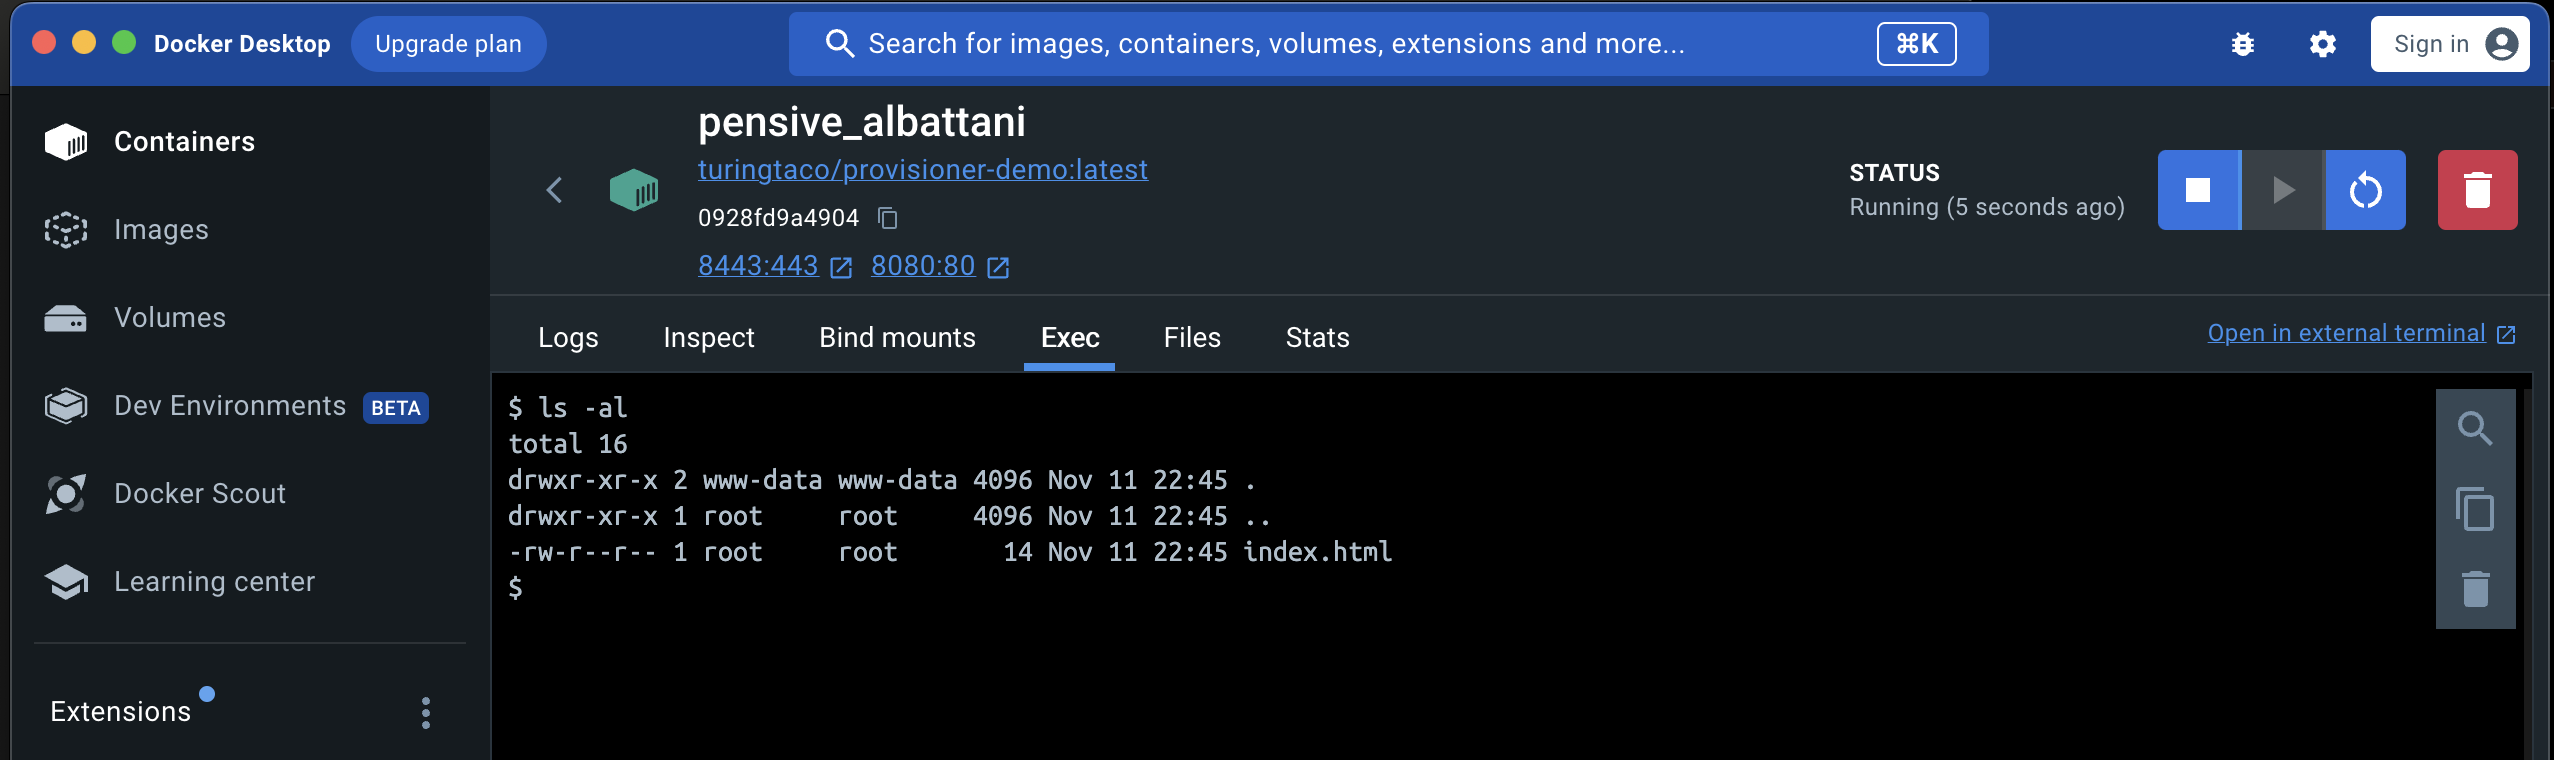
Task: Clear terminal using the trash icon
Action: 2474,589
